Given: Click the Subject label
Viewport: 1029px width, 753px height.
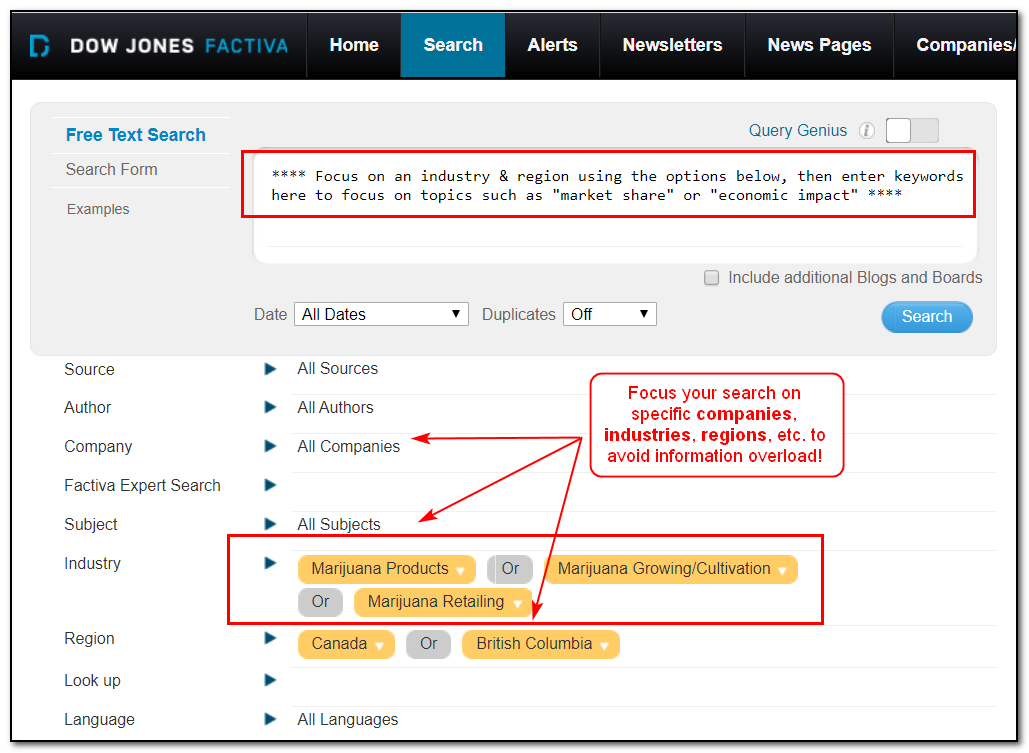Looking at the screenshot, I should coord(91,525).
